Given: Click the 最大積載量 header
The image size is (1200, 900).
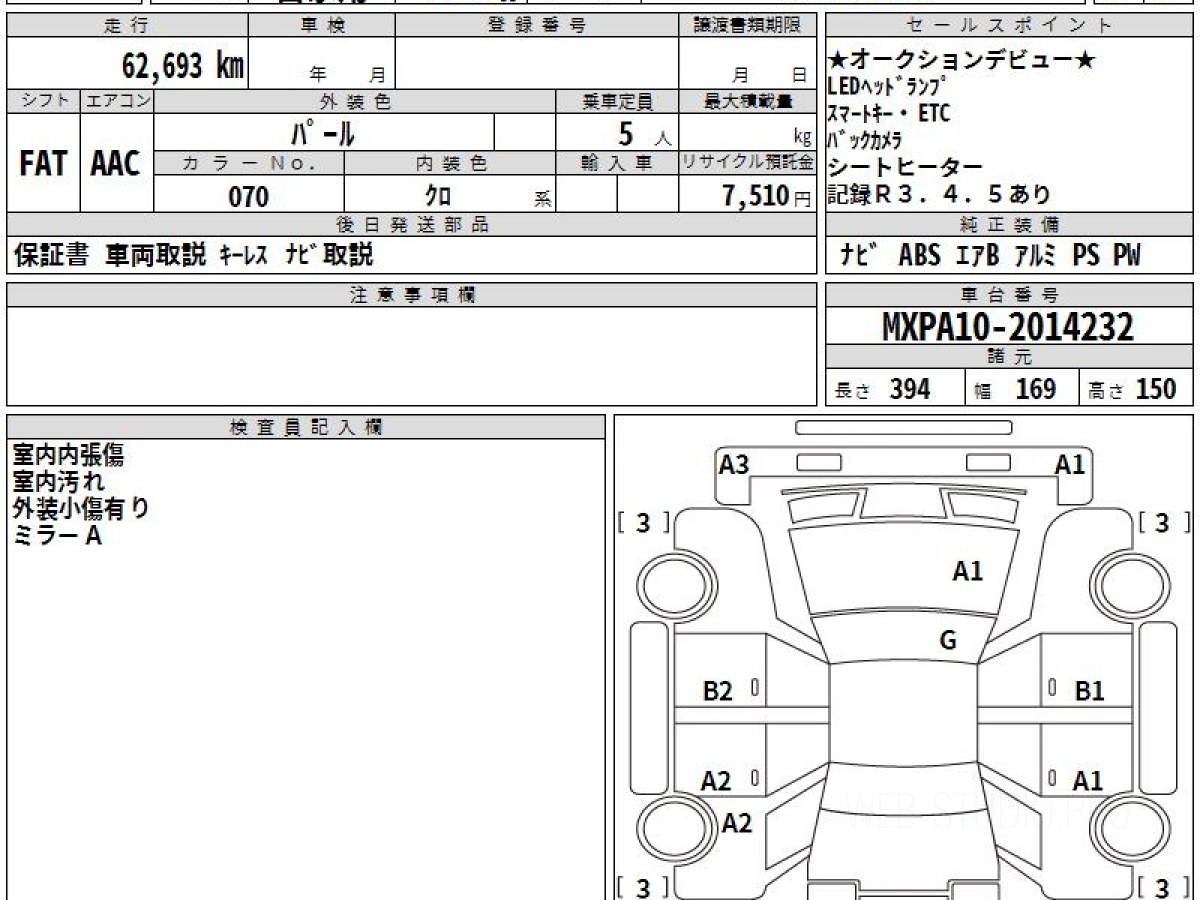Looking at the screenshot, I should click(x=747, y=101).
